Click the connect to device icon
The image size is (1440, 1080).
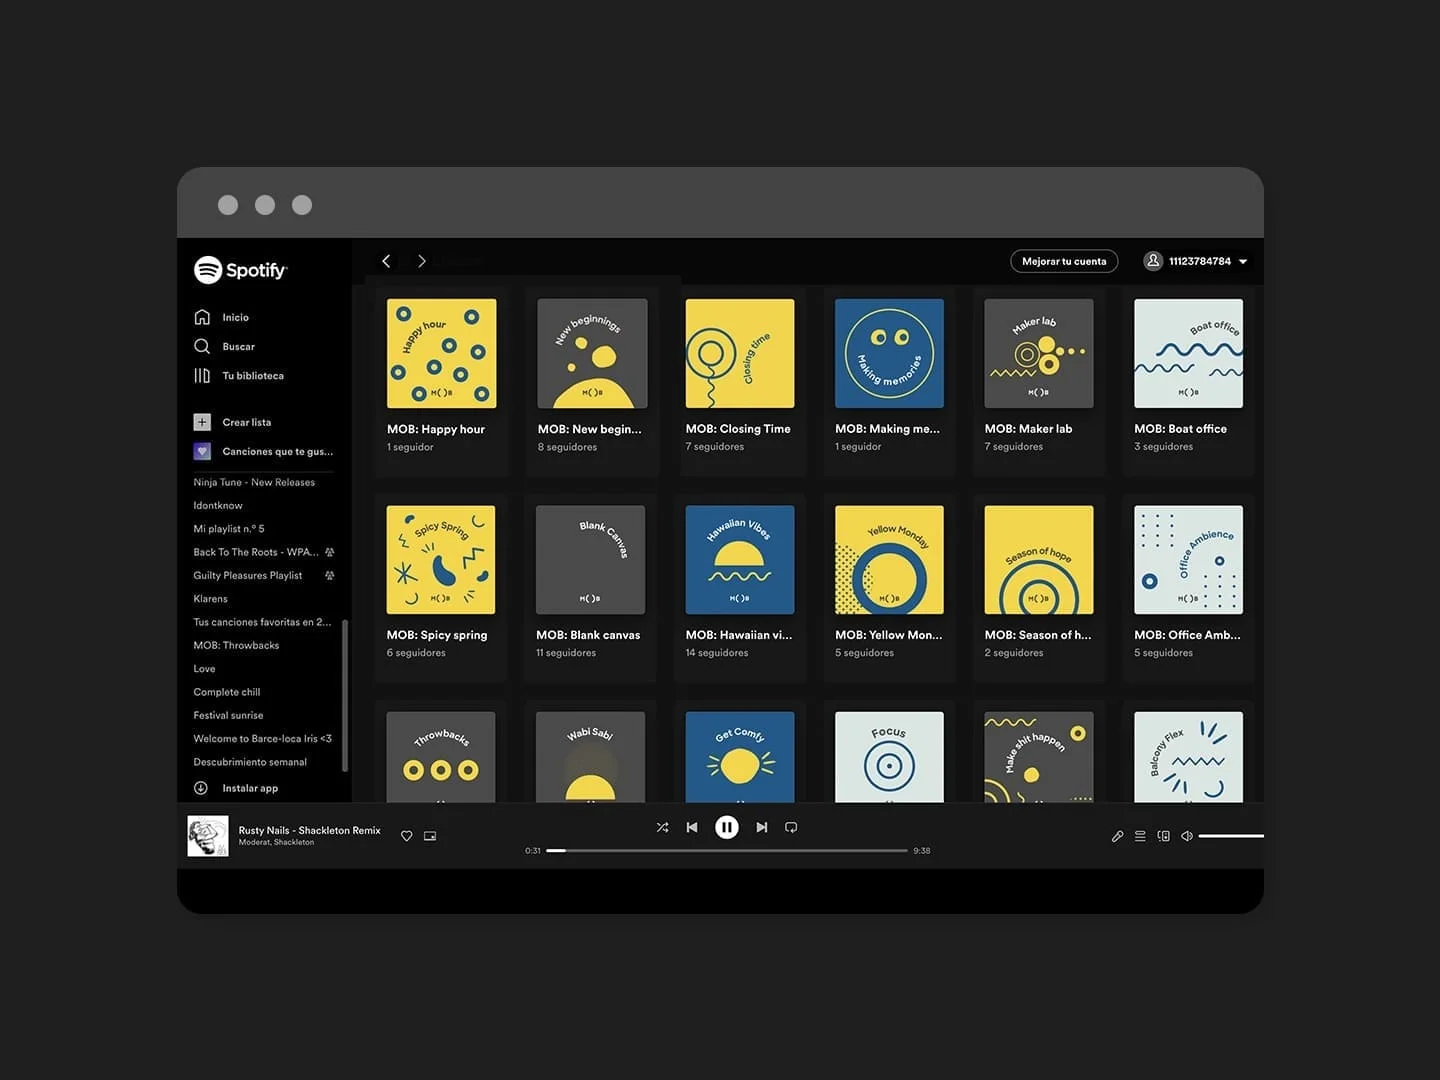[x=1163, y=836]
